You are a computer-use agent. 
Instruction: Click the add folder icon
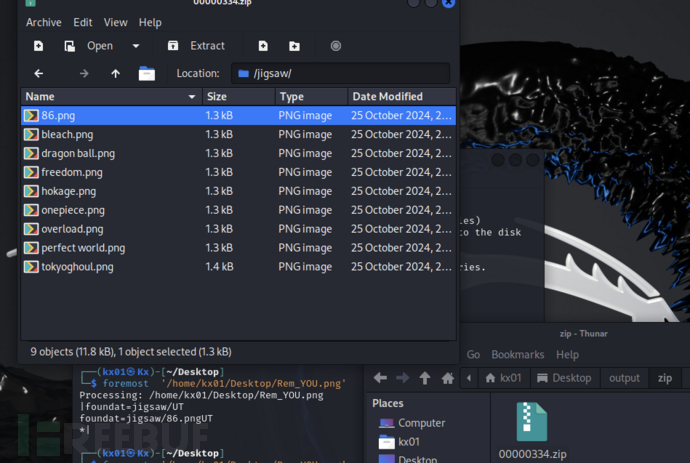[294, 46]
